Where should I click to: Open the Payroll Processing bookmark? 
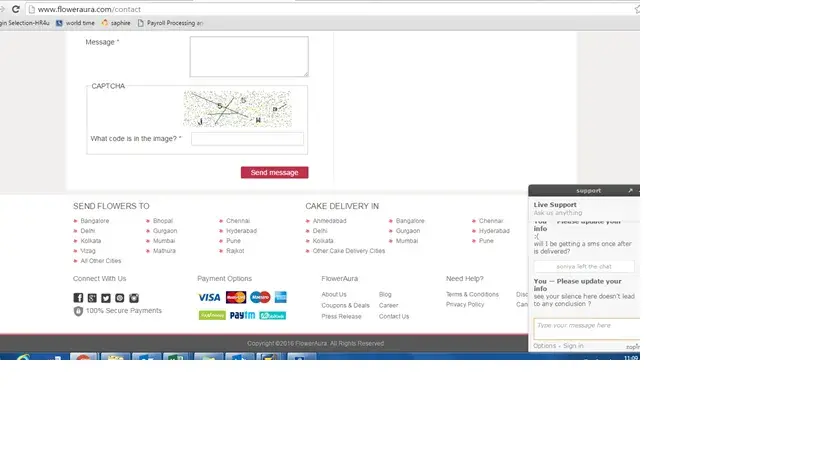[x=170, y=23]
